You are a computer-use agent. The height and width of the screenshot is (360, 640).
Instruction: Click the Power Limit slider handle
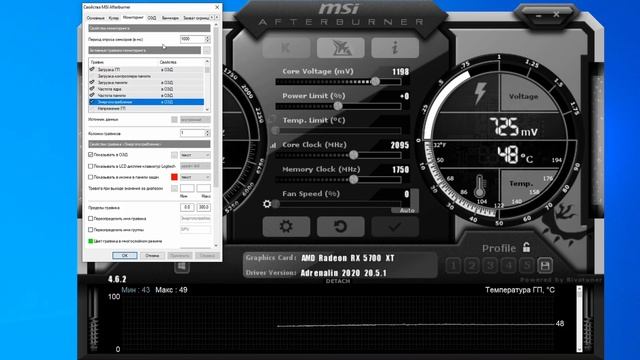(x=338, y=106)
